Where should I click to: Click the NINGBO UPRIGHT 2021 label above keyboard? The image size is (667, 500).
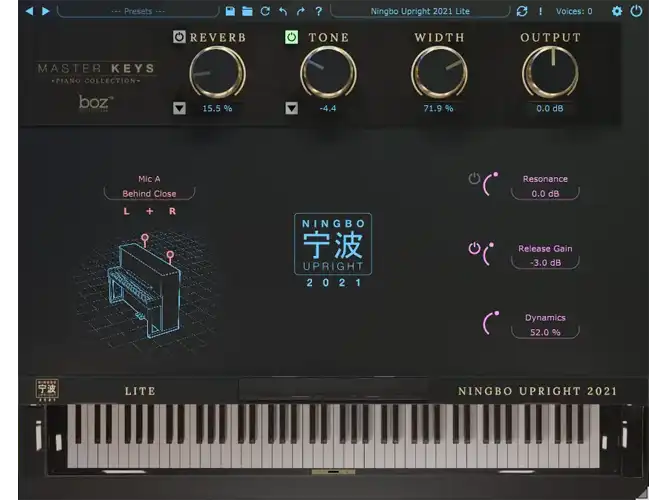tap(537, 391)
